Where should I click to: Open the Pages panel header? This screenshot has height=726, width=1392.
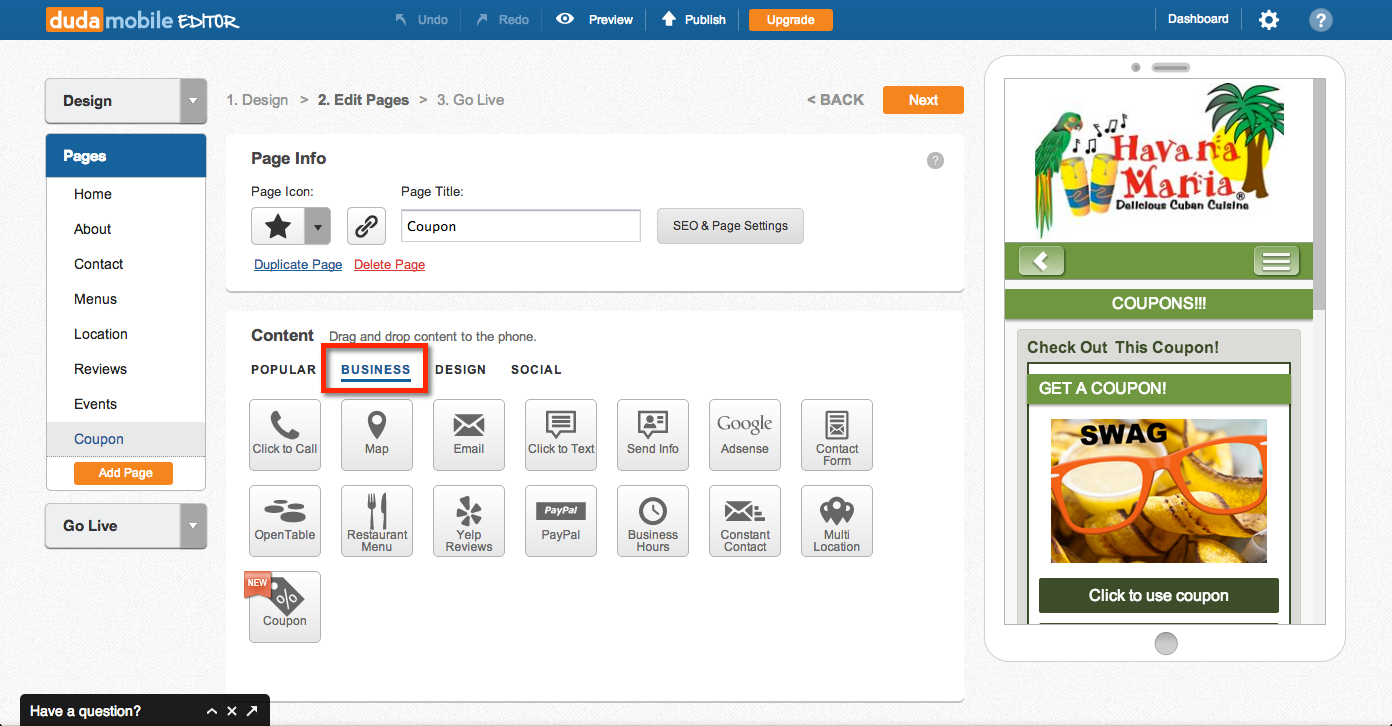pyautogui.click(x=126, y=156)
